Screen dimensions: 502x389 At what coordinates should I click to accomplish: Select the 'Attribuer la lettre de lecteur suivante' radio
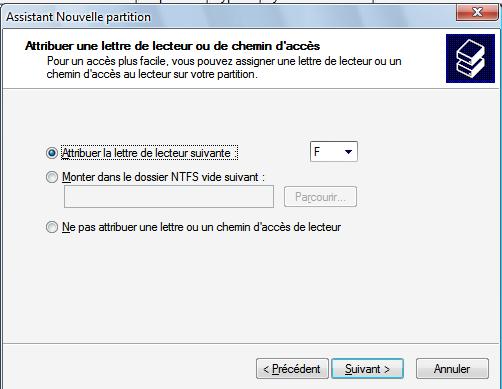[52, 153]
